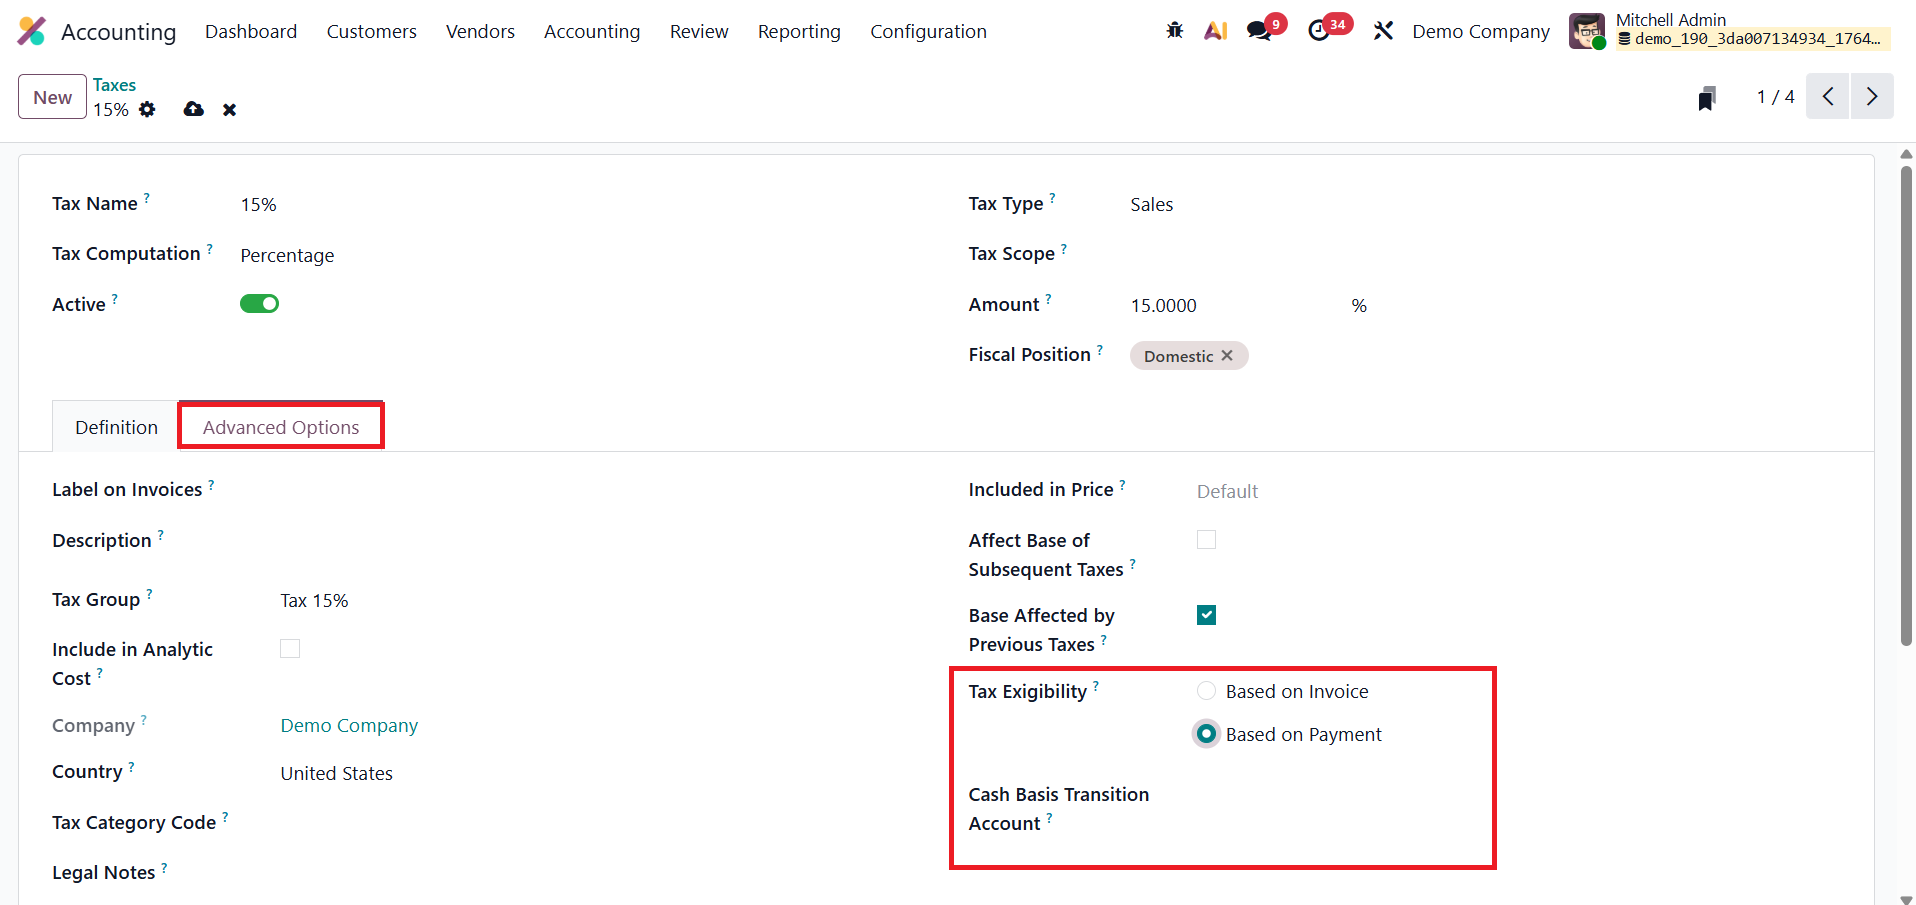Screen dimensions: 1916x905
Task: Click the cloud save icon
Action: click(194, 109)
